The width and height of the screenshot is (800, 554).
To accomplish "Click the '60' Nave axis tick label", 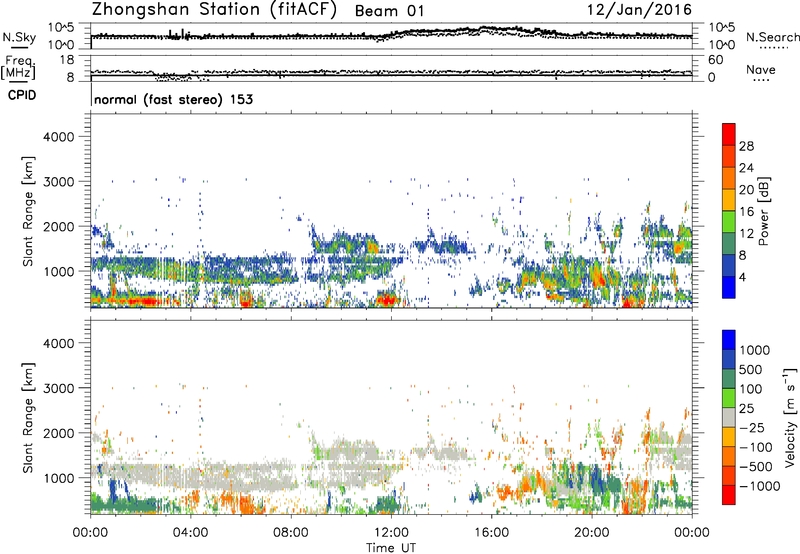I will (715, 60).
